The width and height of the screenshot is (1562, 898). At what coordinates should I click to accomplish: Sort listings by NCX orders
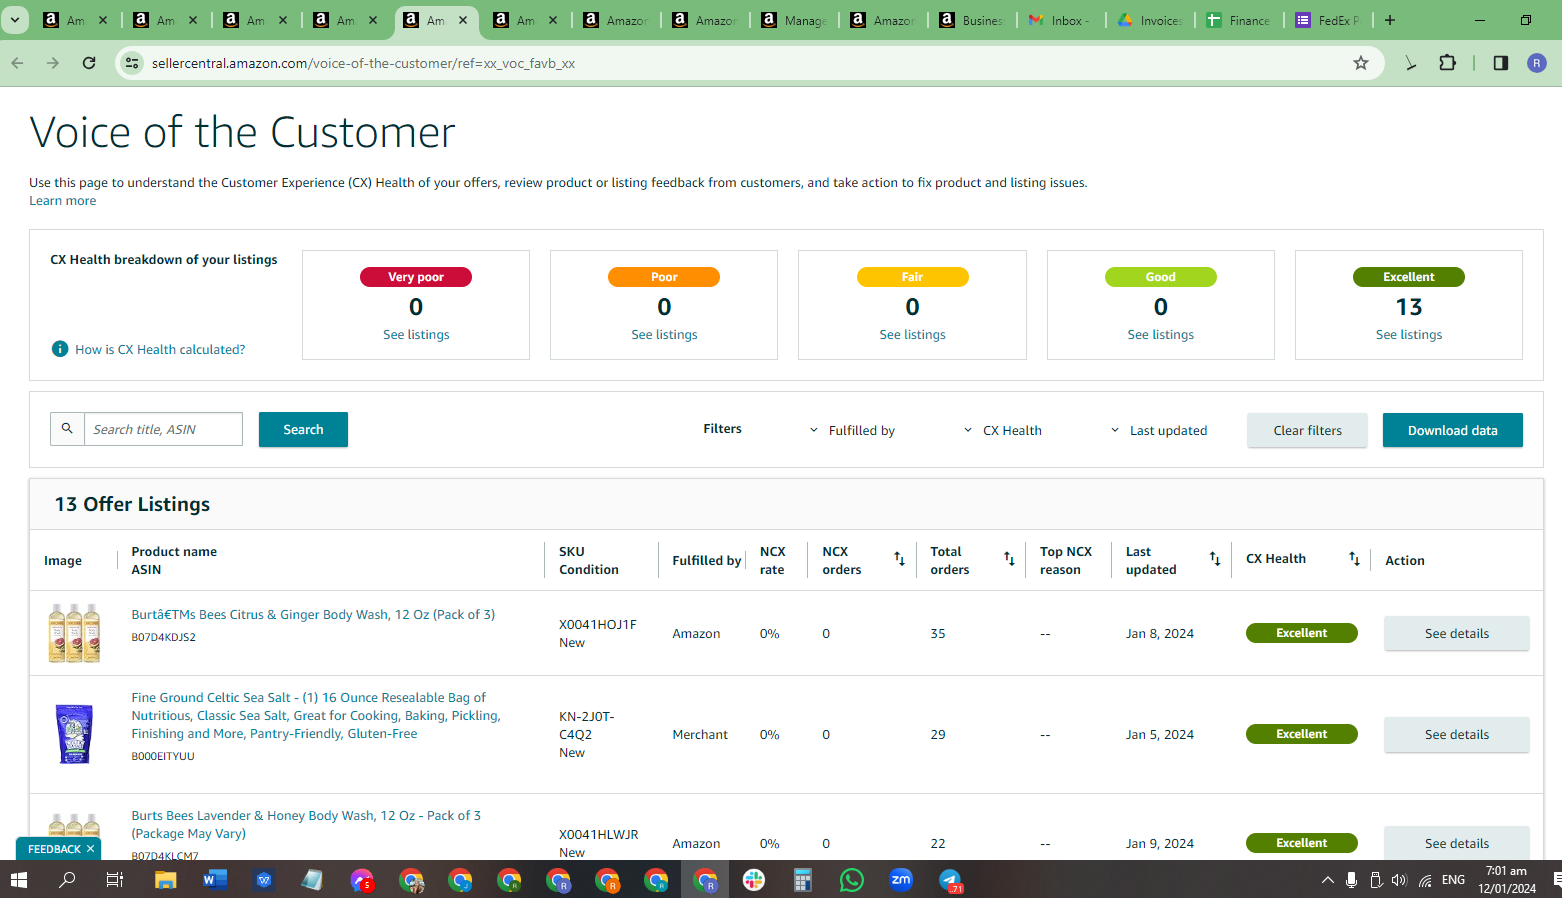(x=899, y=559)
